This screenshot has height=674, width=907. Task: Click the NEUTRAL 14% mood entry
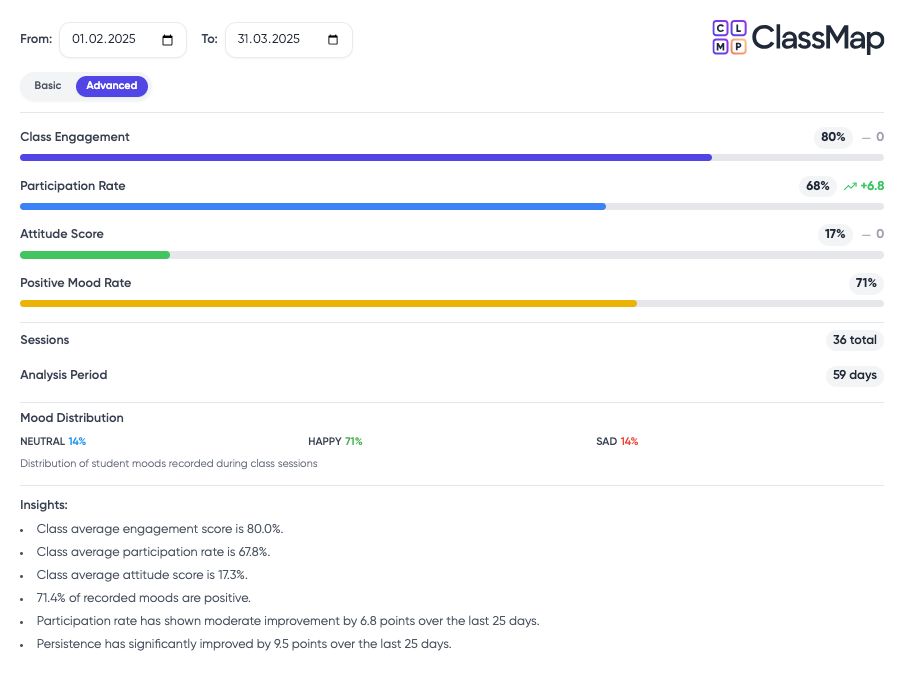(x=53, y=441)
